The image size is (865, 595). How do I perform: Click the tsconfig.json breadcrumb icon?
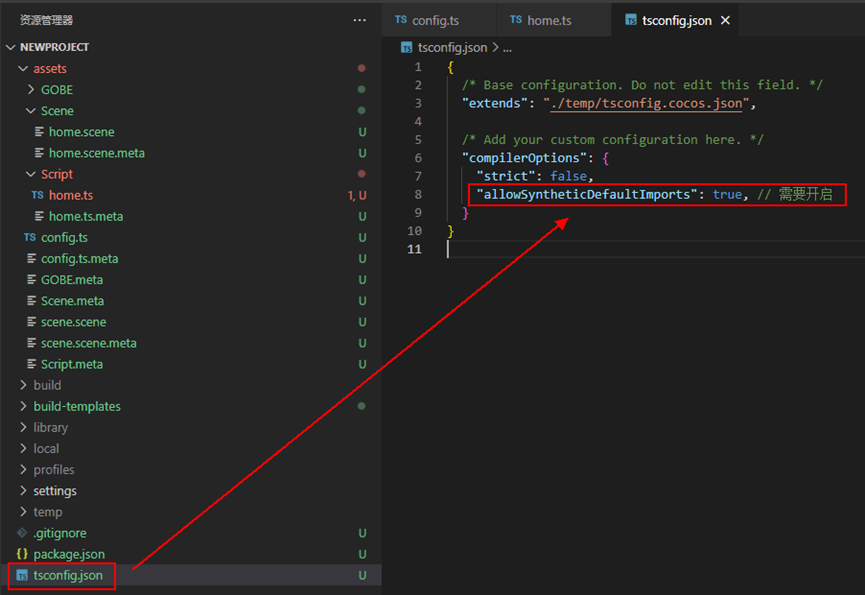click(x=407, y=47)
